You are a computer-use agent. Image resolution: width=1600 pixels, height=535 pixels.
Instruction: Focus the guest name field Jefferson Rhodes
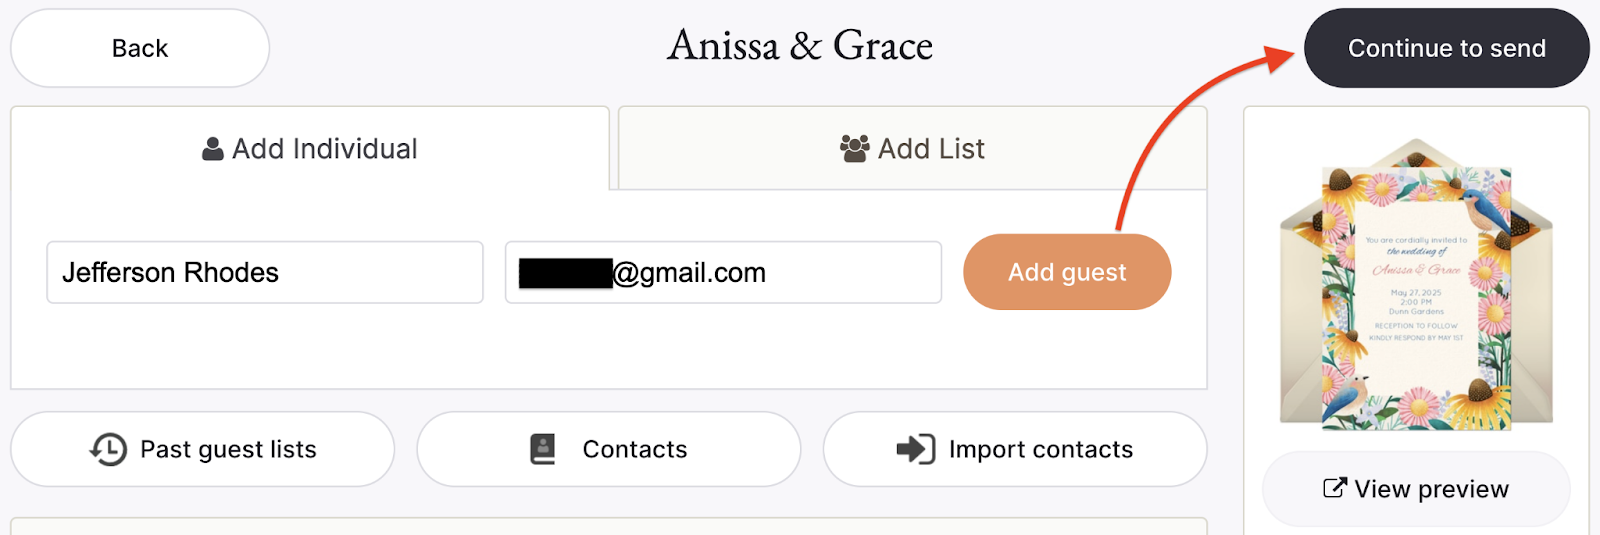click(265, 272)
